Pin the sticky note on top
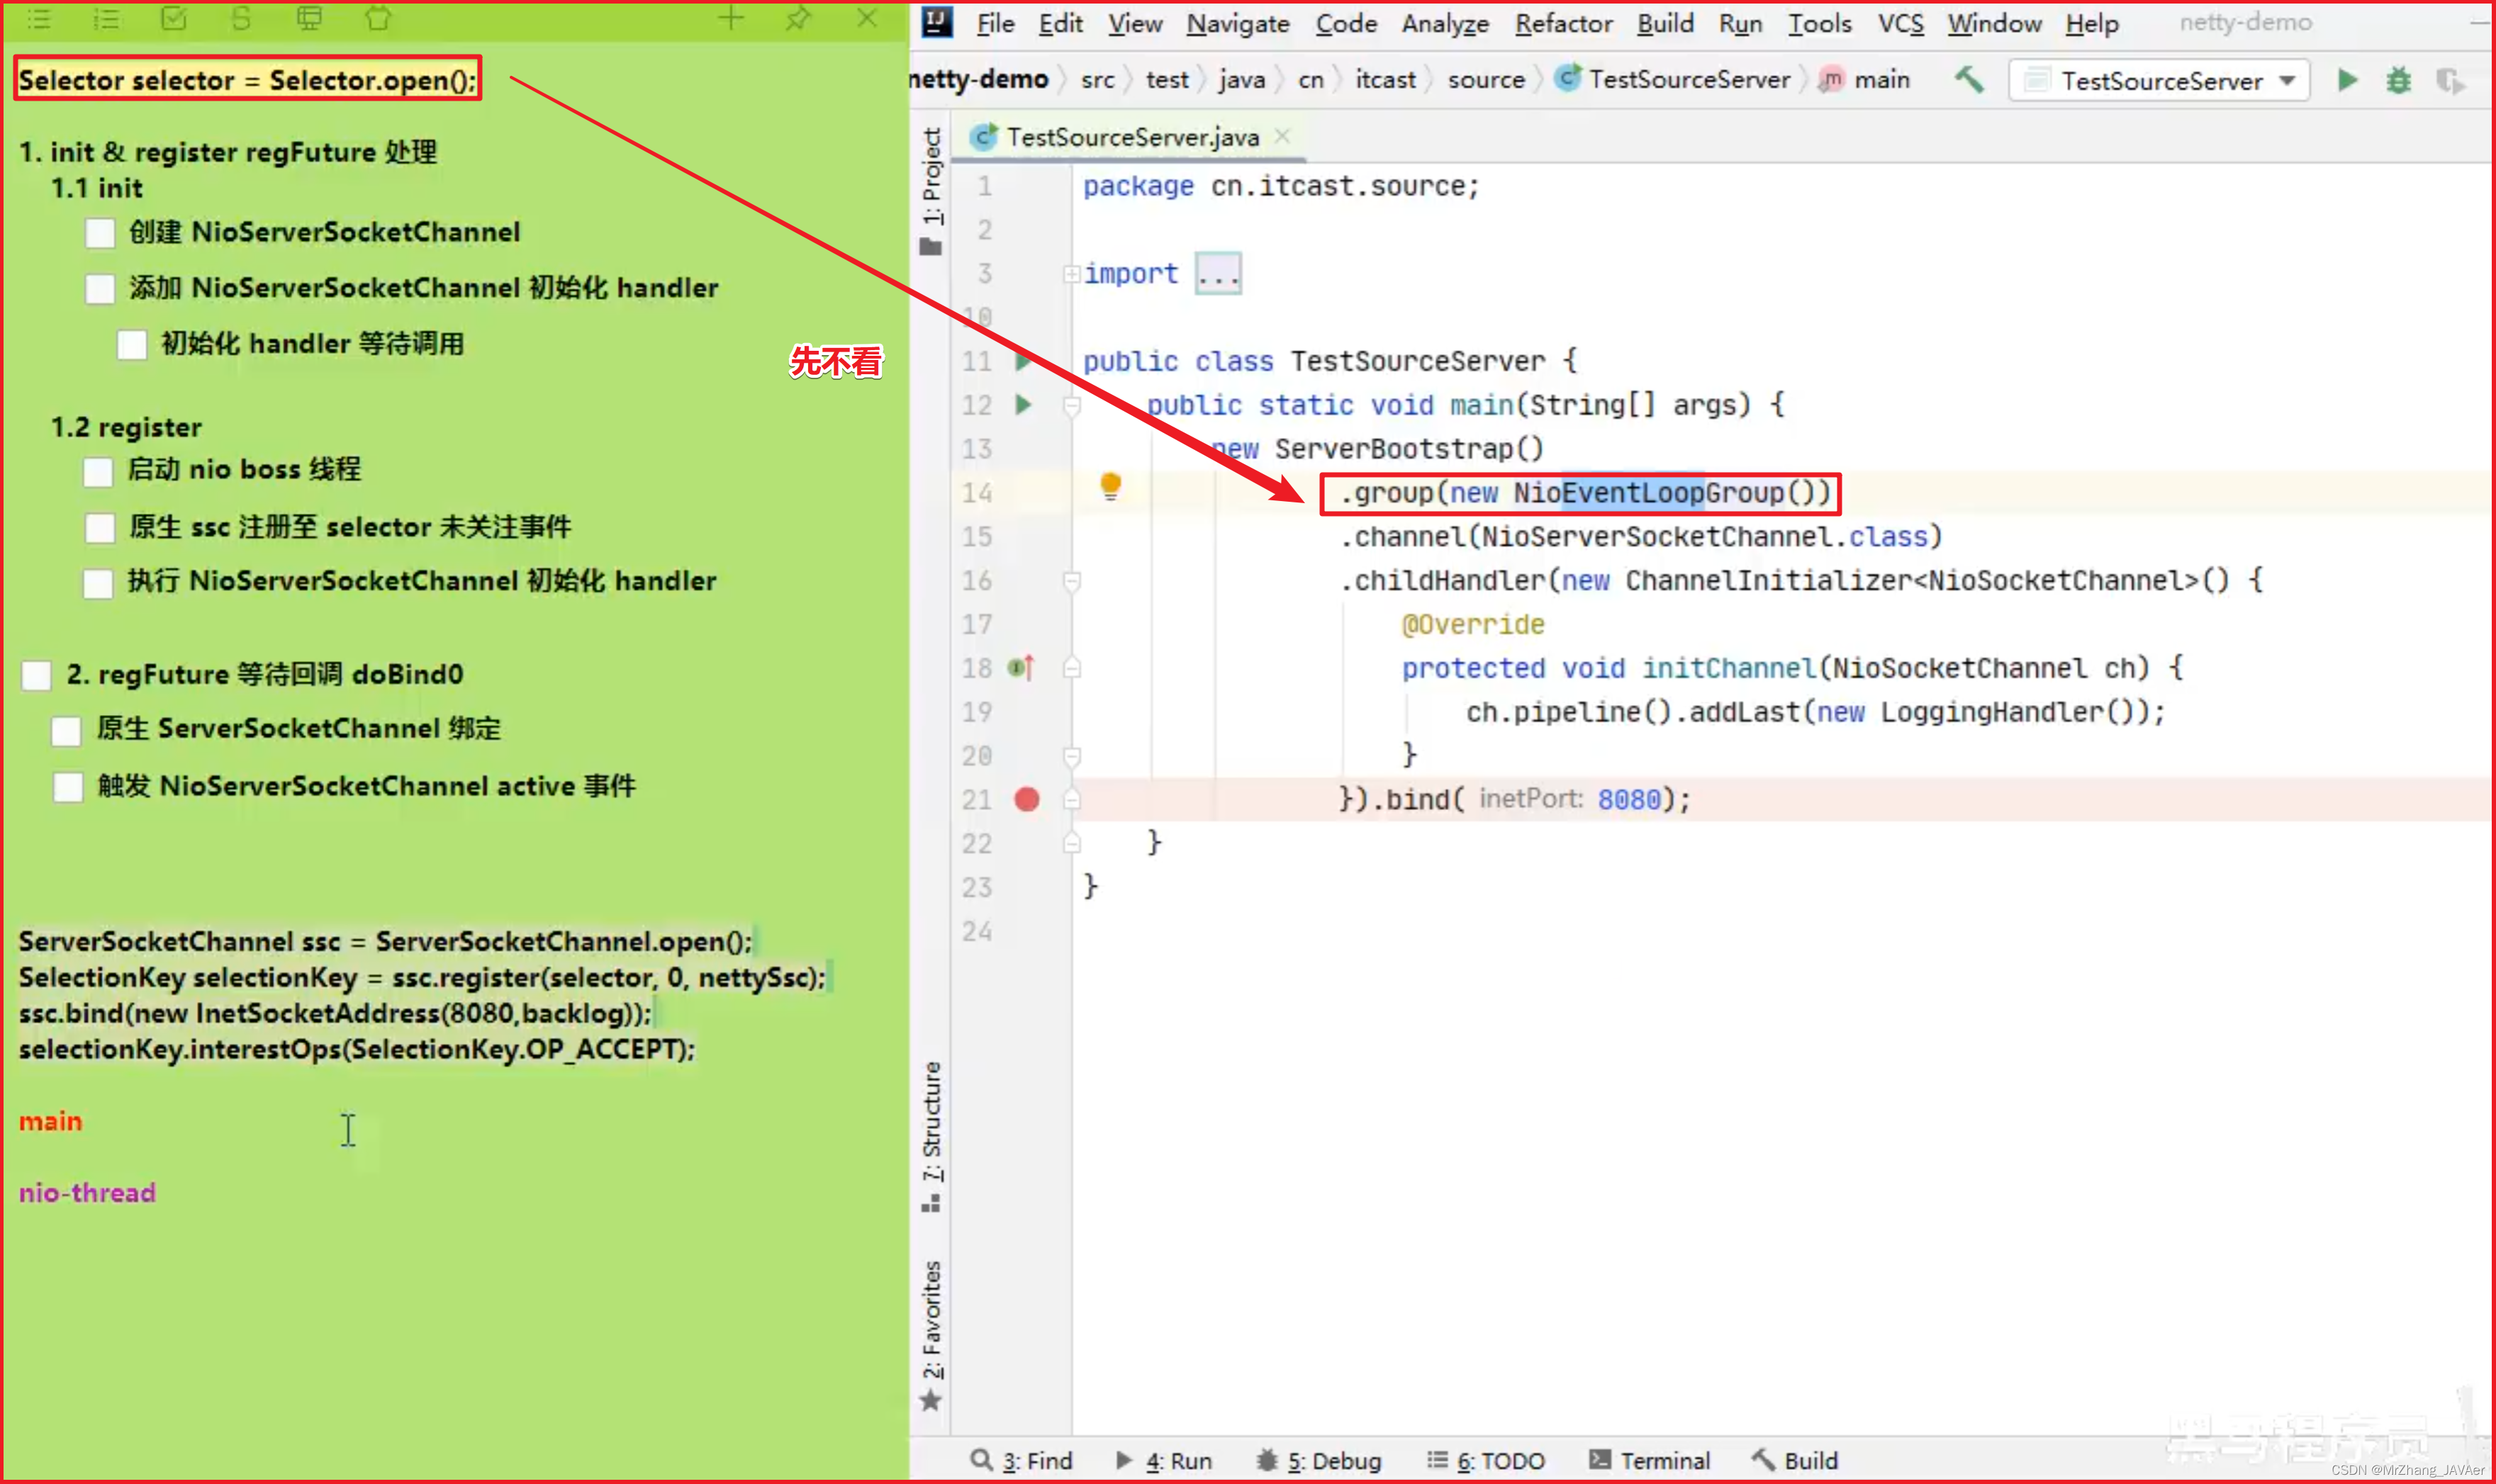This screenshot has height=1484, width=2496. [x=798, y=18]
